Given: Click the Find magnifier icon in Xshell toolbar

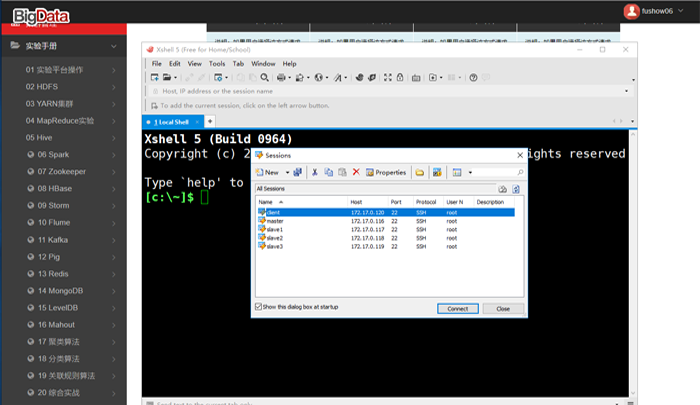Looking at the screenshot, I should tap(265, 77).
